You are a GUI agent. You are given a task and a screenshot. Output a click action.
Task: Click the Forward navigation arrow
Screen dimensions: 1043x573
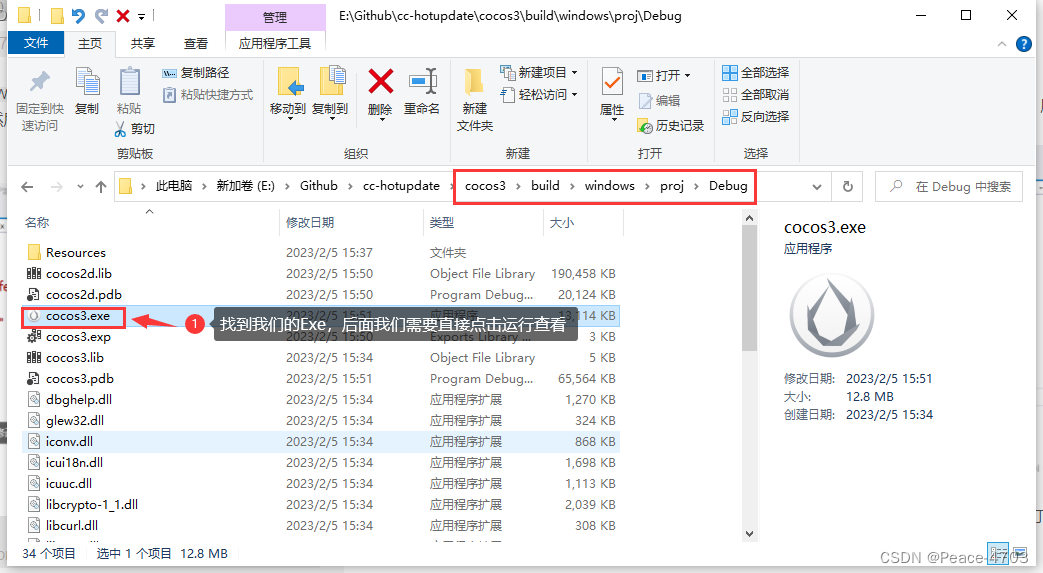coord(57,187)
